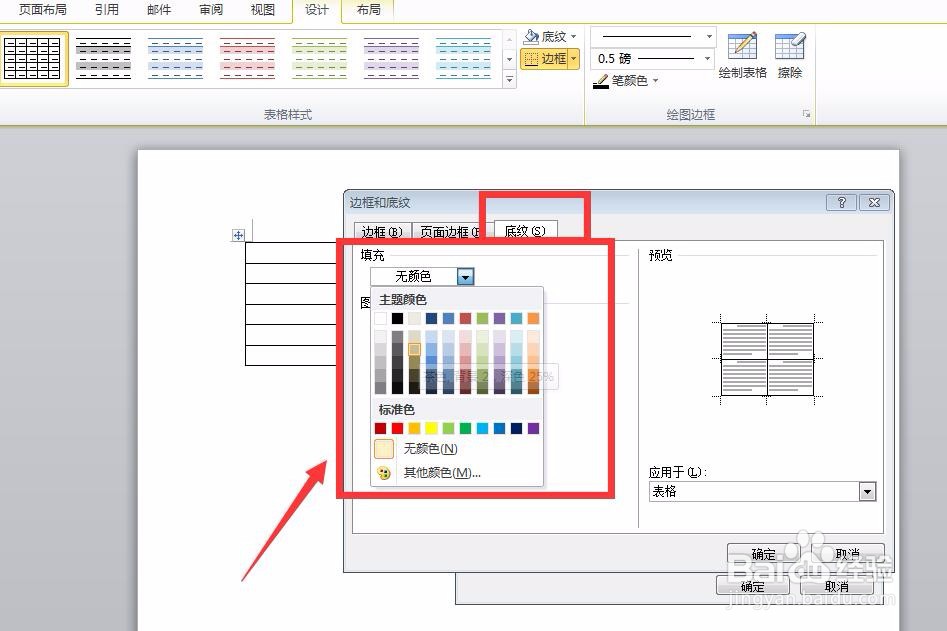Pick dark red standard color swatch
Screen dimensions: 947x631
(x=380, y=428)
